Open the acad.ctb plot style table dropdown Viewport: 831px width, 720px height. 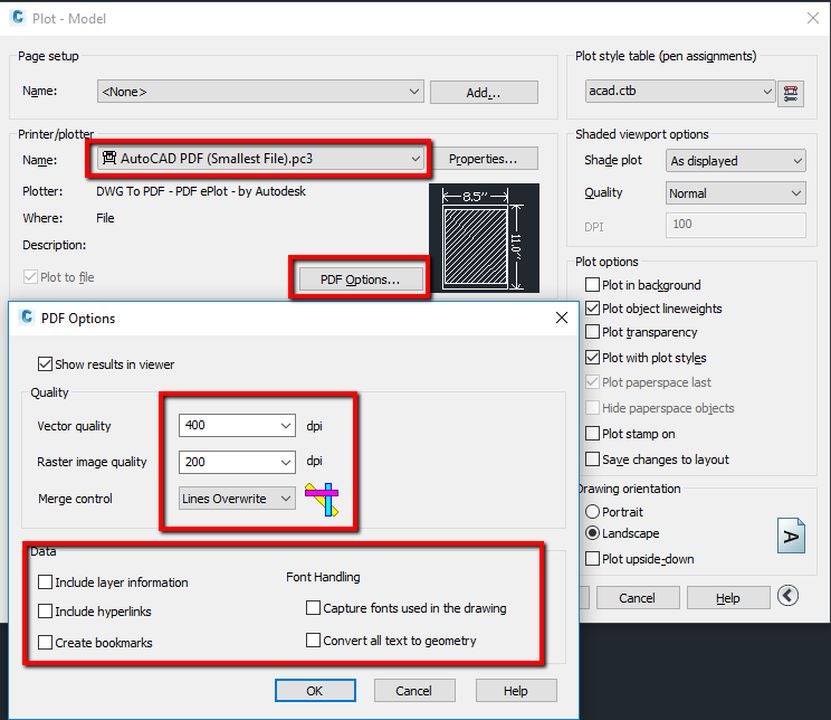[x=770, y=91]
